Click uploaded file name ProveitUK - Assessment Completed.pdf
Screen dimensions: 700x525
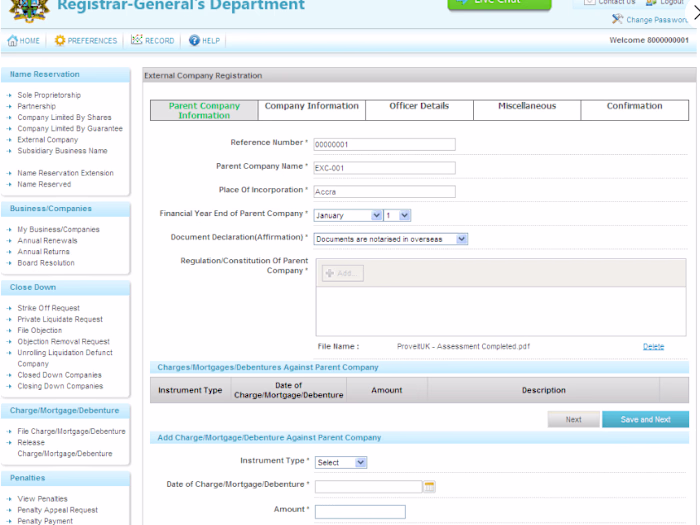(x=463, y=346)
